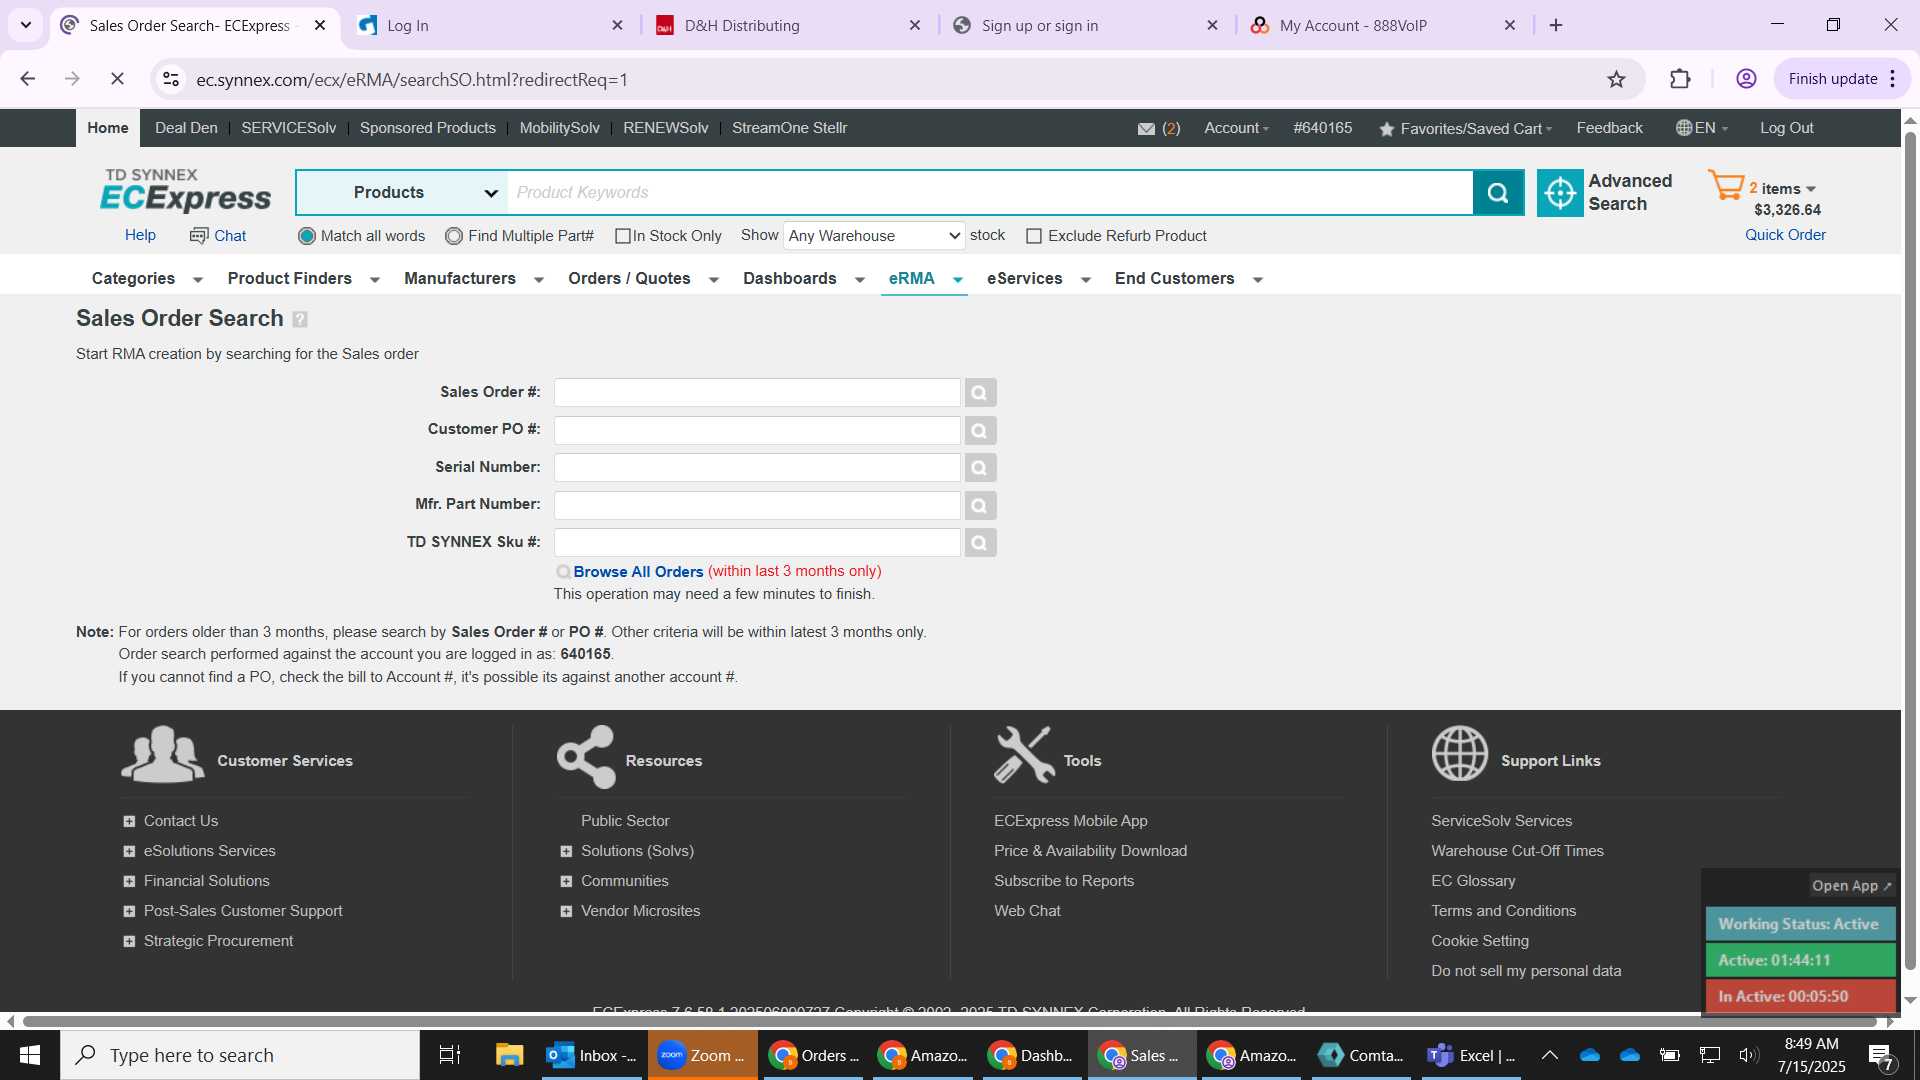Open Price & Availability Download link
Viewport: 1920px width, 1080px height.
click(x=1090, y=851)
